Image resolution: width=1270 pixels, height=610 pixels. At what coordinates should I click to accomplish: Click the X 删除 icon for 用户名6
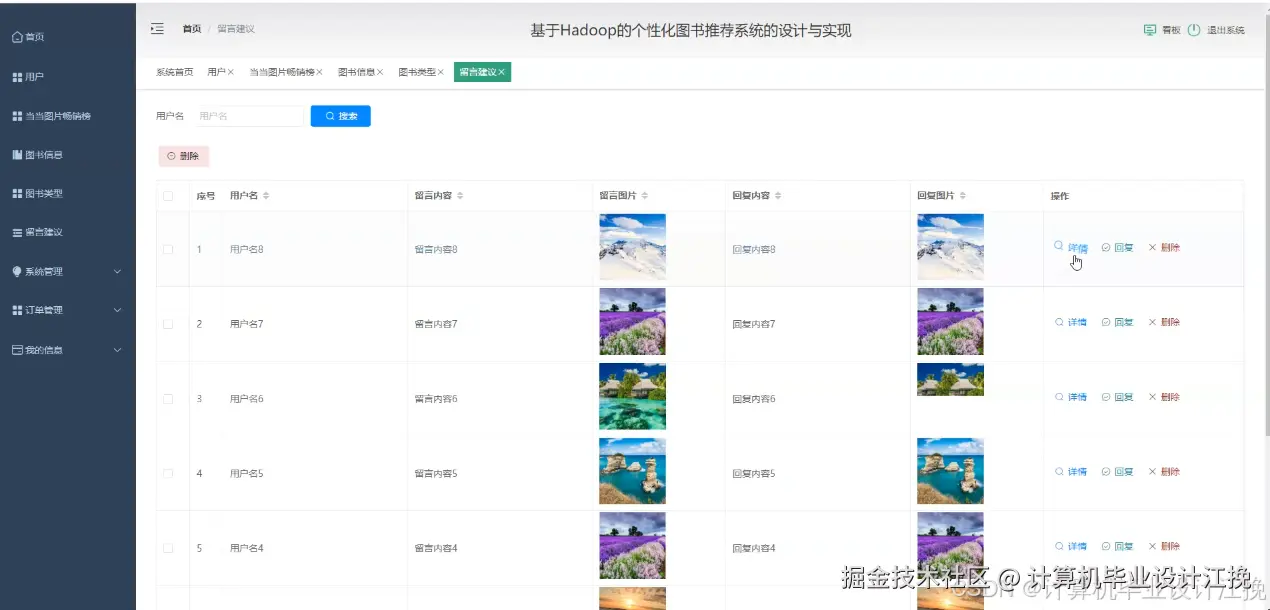(1152, 397)
